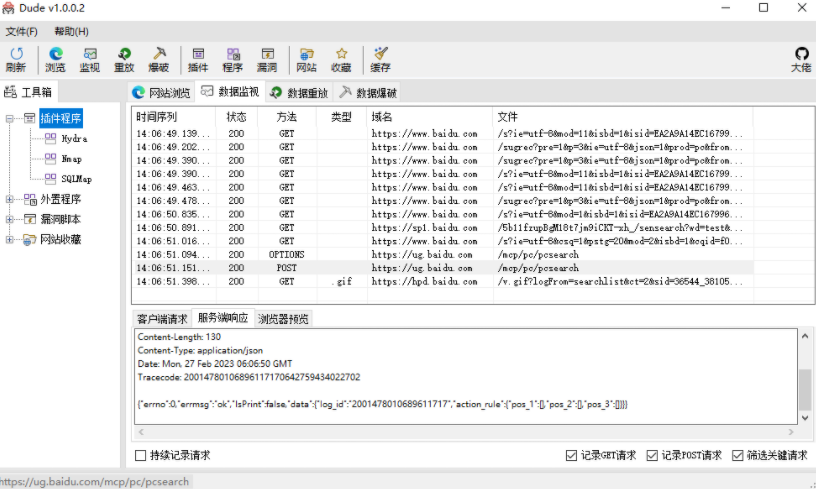Sort by the 时间序列 column header
The image size is (816, 489).
coord(173,117)
